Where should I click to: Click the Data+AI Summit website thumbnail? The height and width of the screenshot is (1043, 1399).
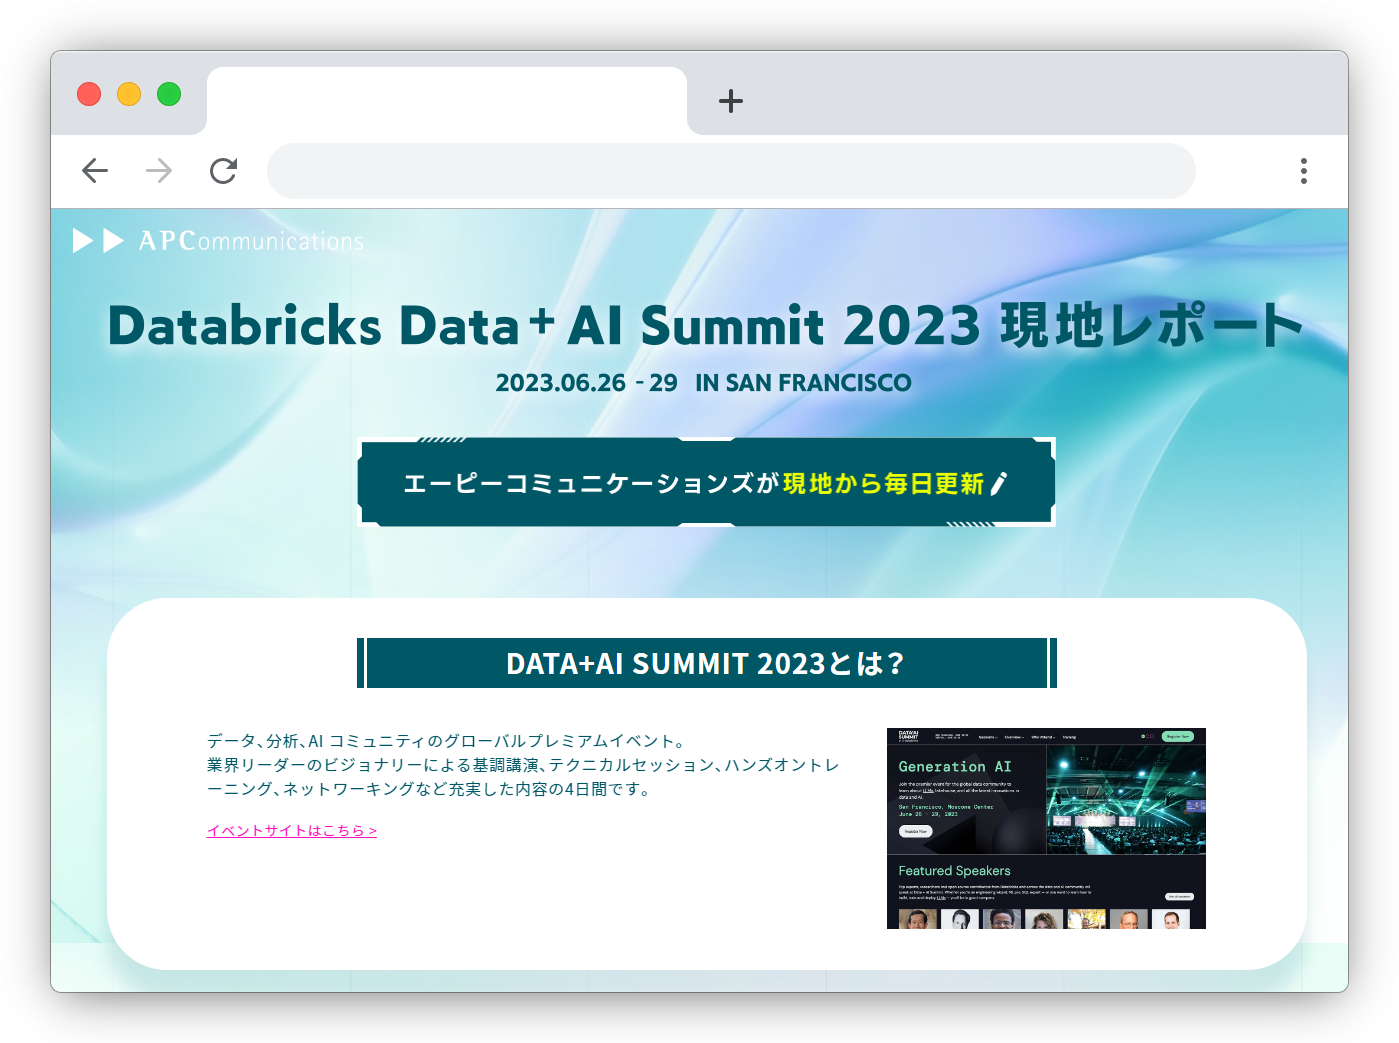(1046, 828)
